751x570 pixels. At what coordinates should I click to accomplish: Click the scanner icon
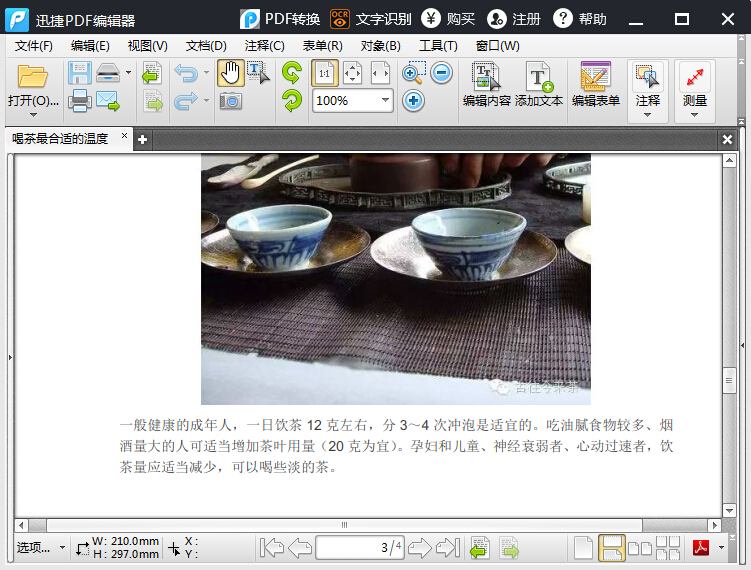(108, 73)
